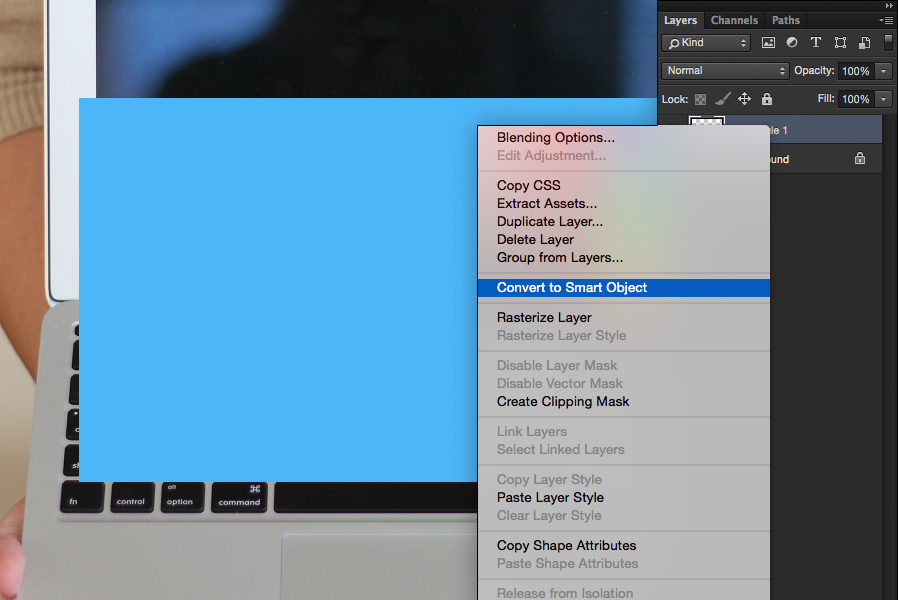Lock all padlock icon
The height and width of the screenshot is (600, 898).
[x=767, y=99]
